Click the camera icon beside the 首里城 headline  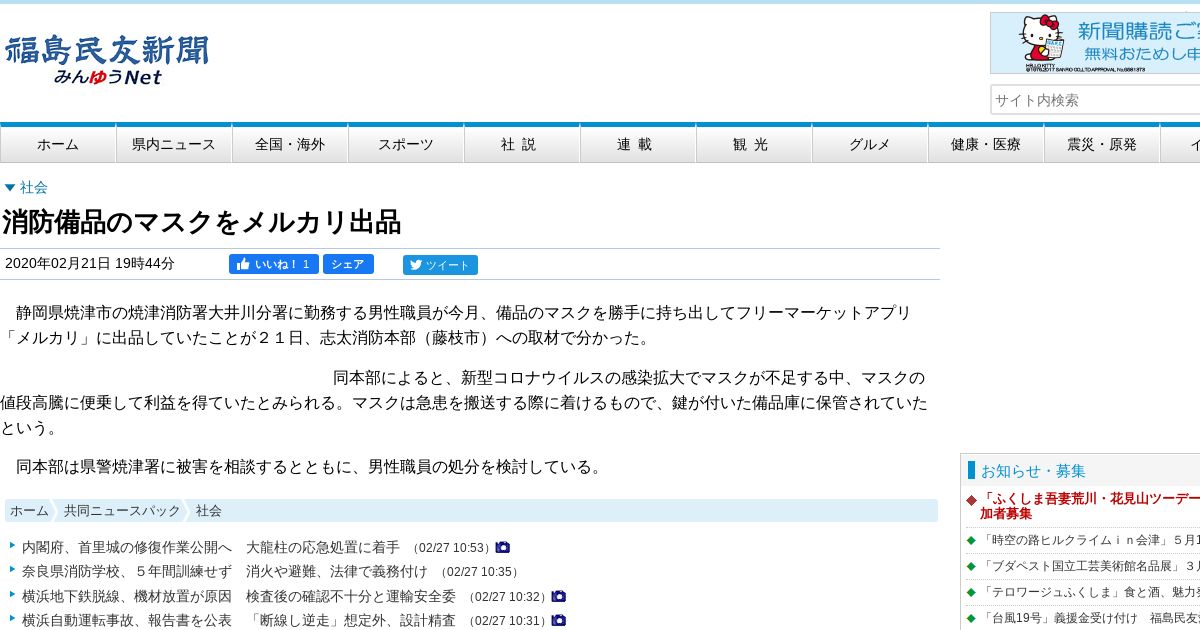click(503, 547)
